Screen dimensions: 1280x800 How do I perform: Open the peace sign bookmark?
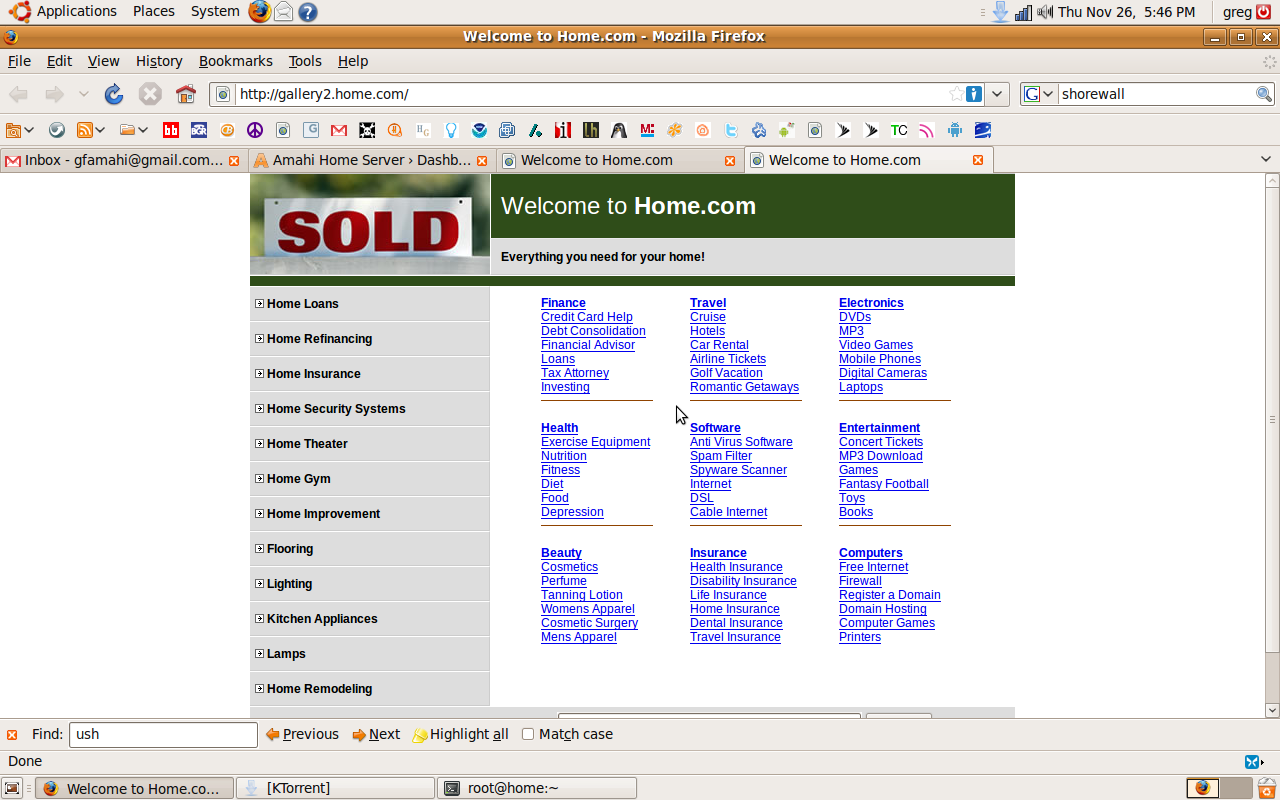pyautogui.click(x=255, y=130)
